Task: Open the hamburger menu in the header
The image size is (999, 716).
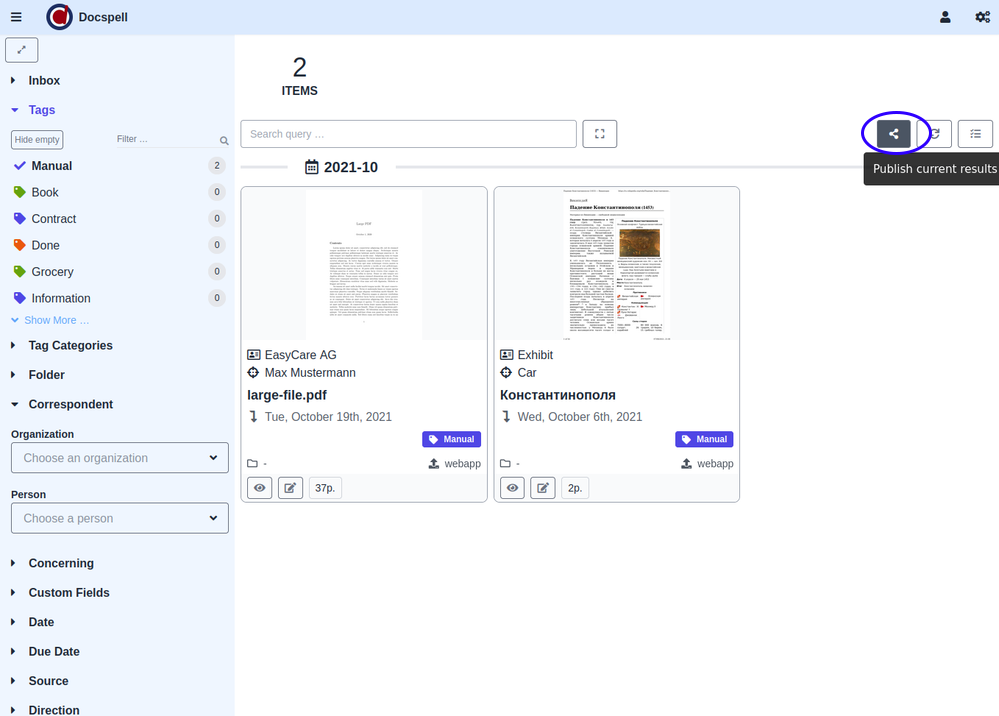Action: pyautogui.click(x=16, y=17)
